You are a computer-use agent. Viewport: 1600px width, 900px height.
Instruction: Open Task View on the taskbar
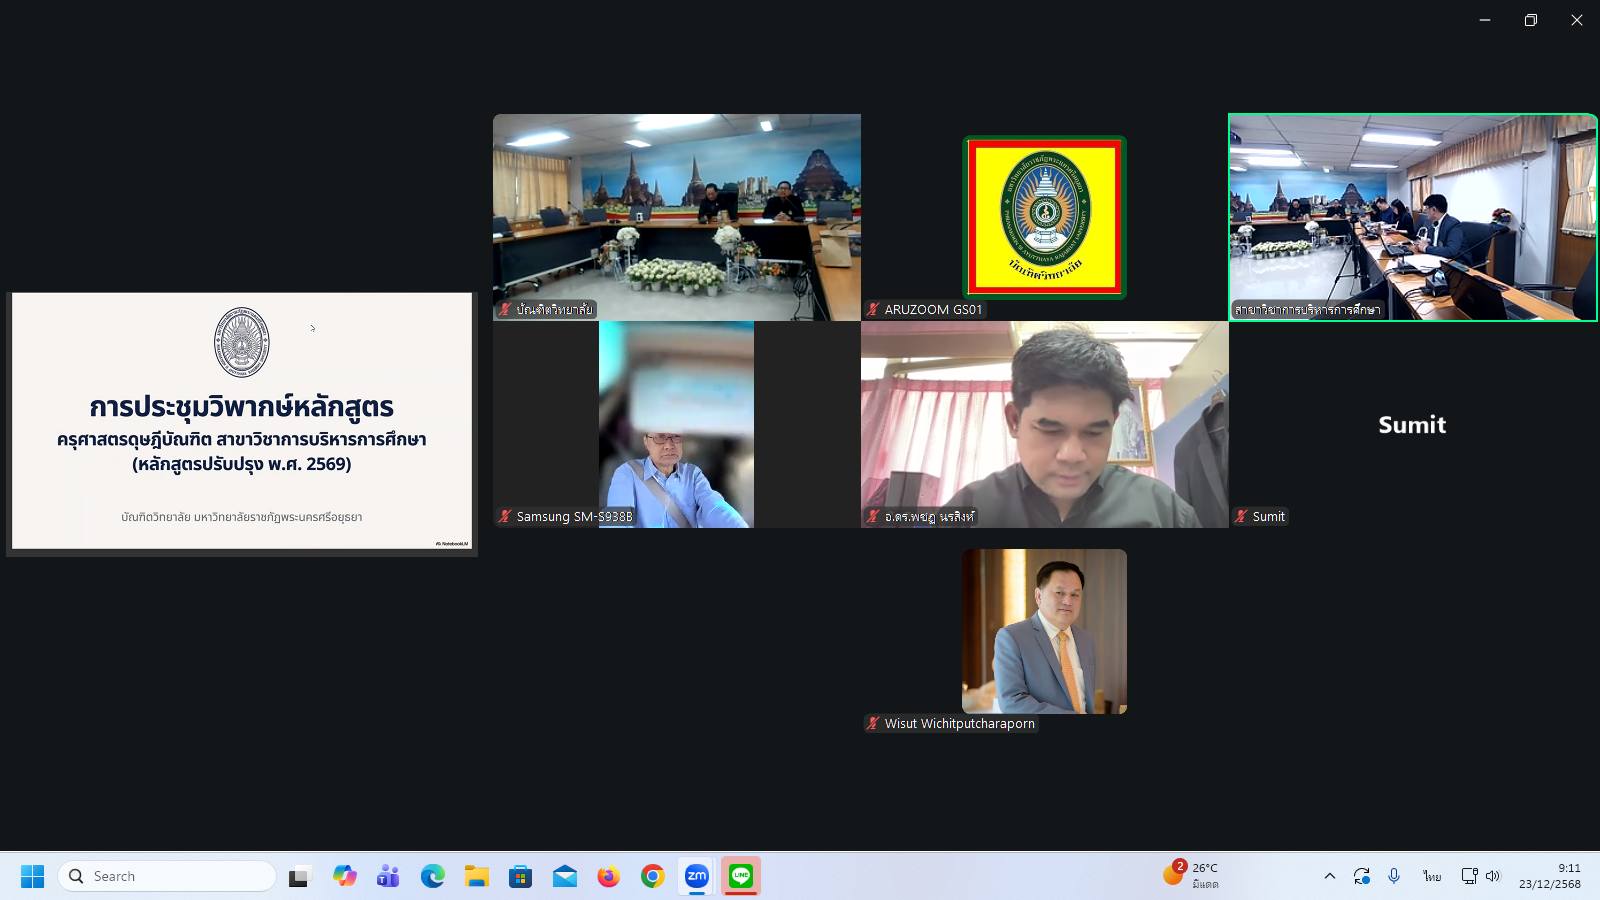click(x=299, y=876)
